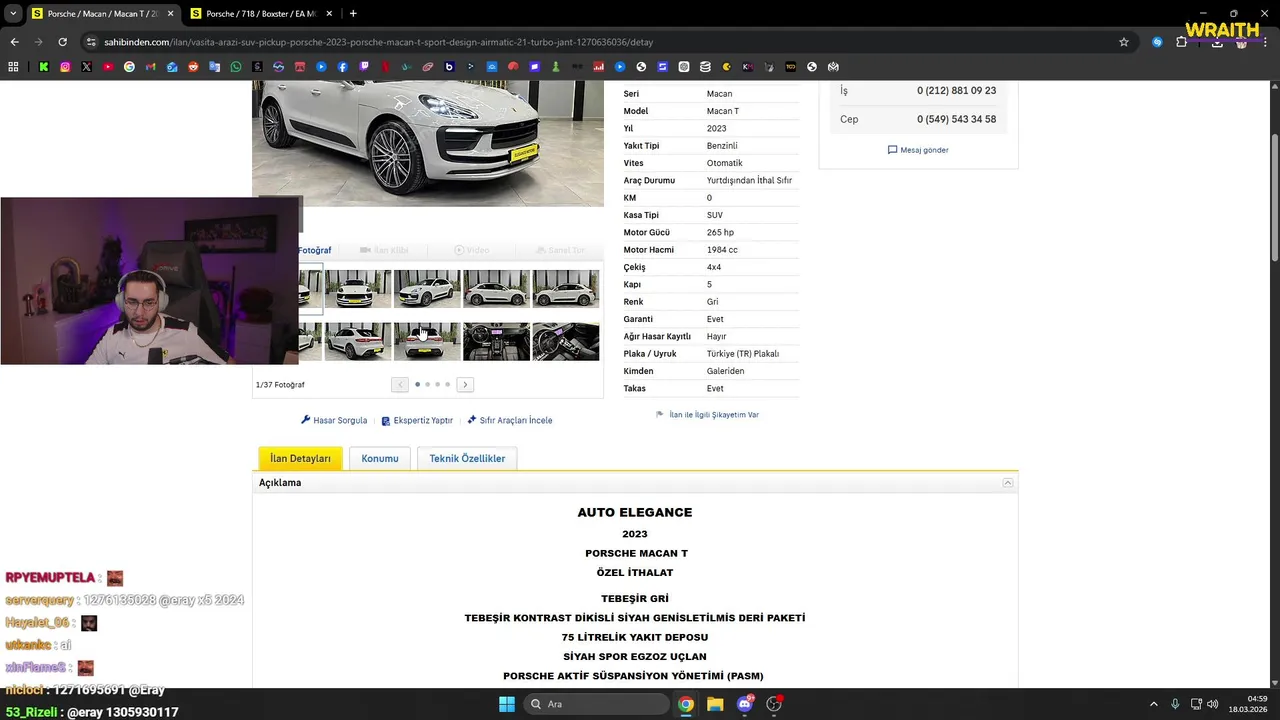
Task: Open the site info icon beside the URL
Action: click(x=91, y=42)
